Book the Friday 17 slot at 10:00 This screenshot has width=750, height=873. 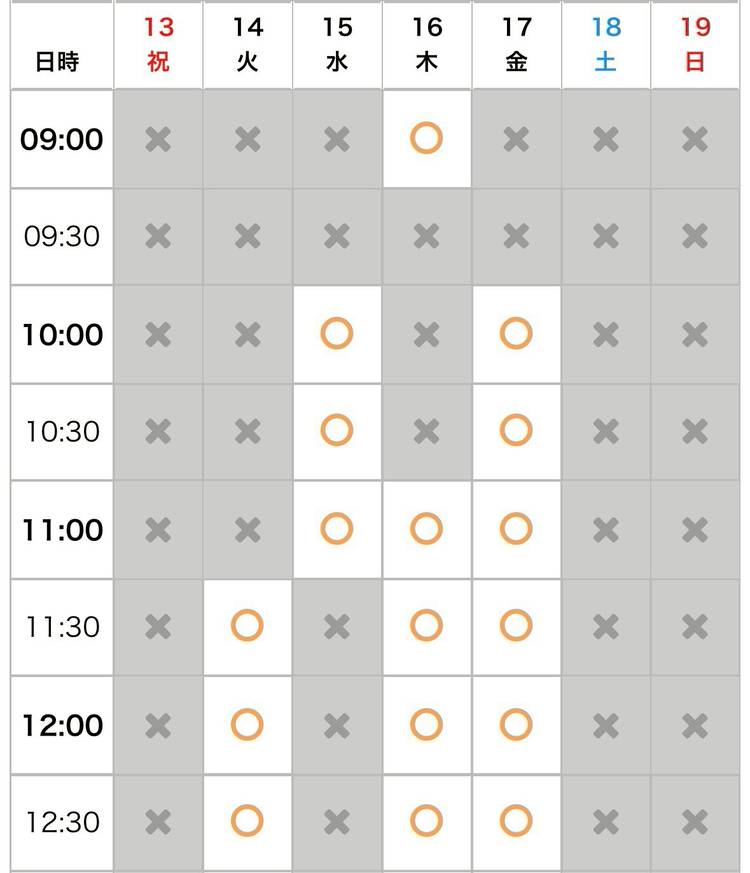point(516,333)
